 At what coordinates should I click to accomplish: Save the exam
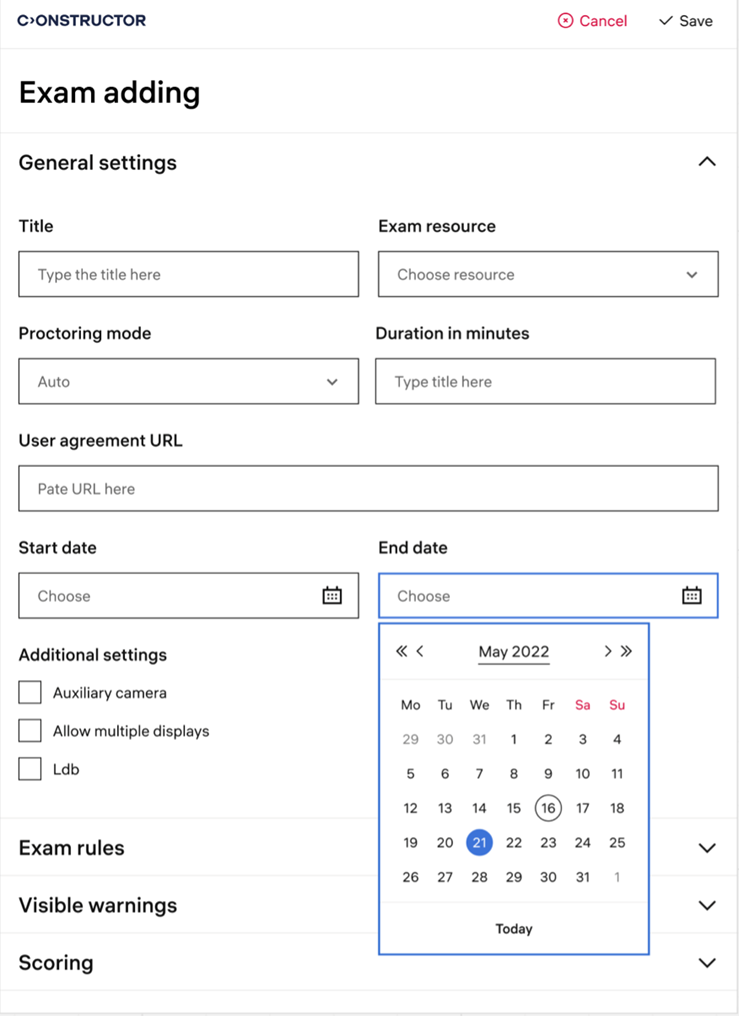pos(685,21)
